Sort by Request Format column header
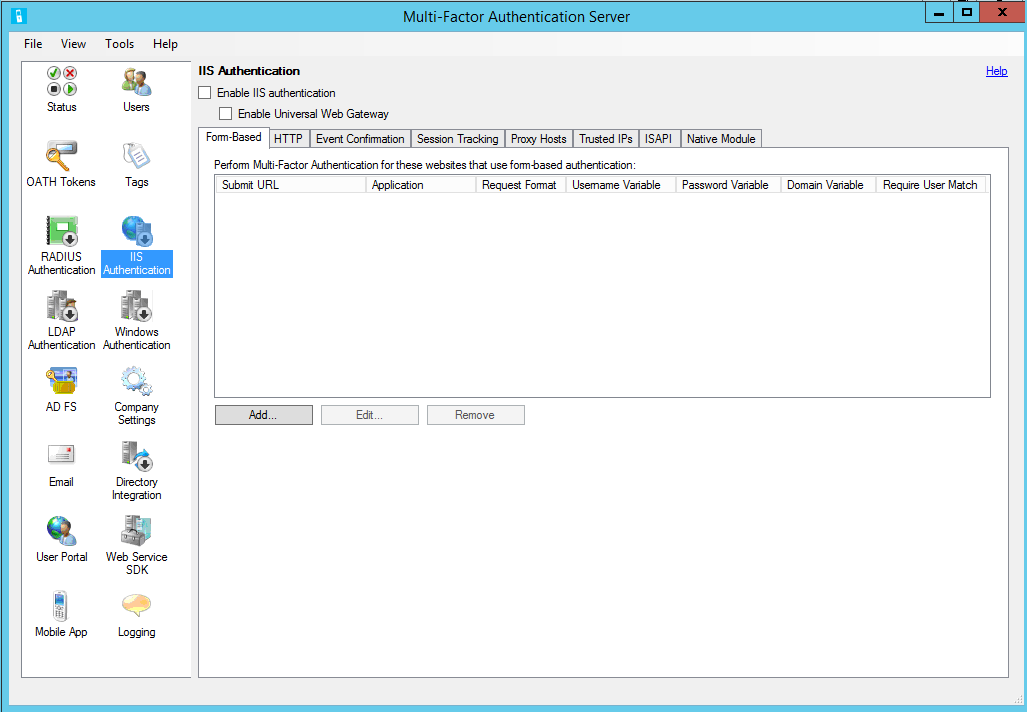Image resolution: width=1027 pixels, height=712 pixels. point(521,185)
